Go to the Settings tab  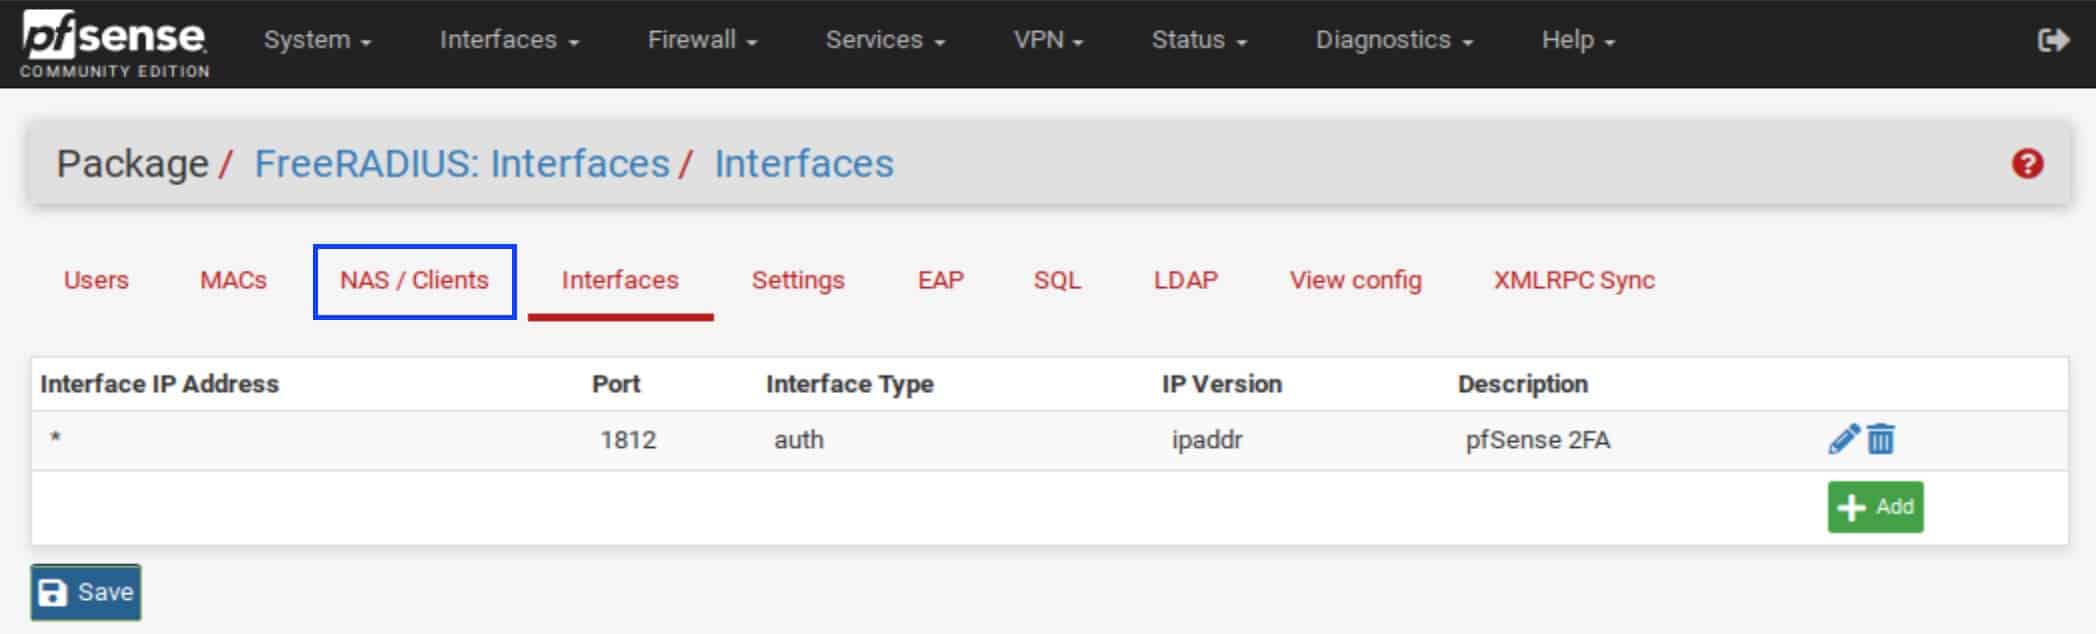(x=798, y=280)
